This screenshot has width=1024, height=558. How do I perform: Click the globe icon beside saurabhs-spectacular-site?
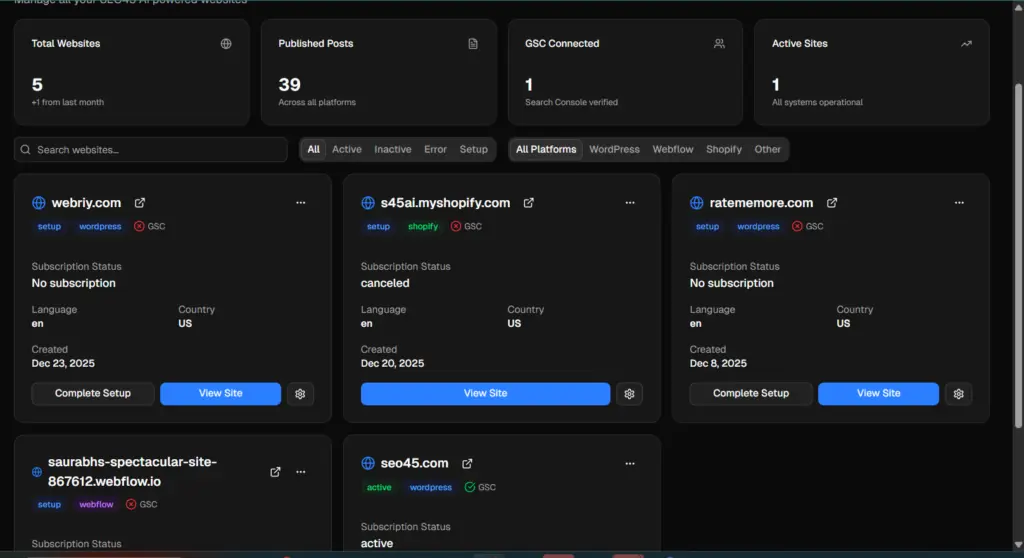37,472
